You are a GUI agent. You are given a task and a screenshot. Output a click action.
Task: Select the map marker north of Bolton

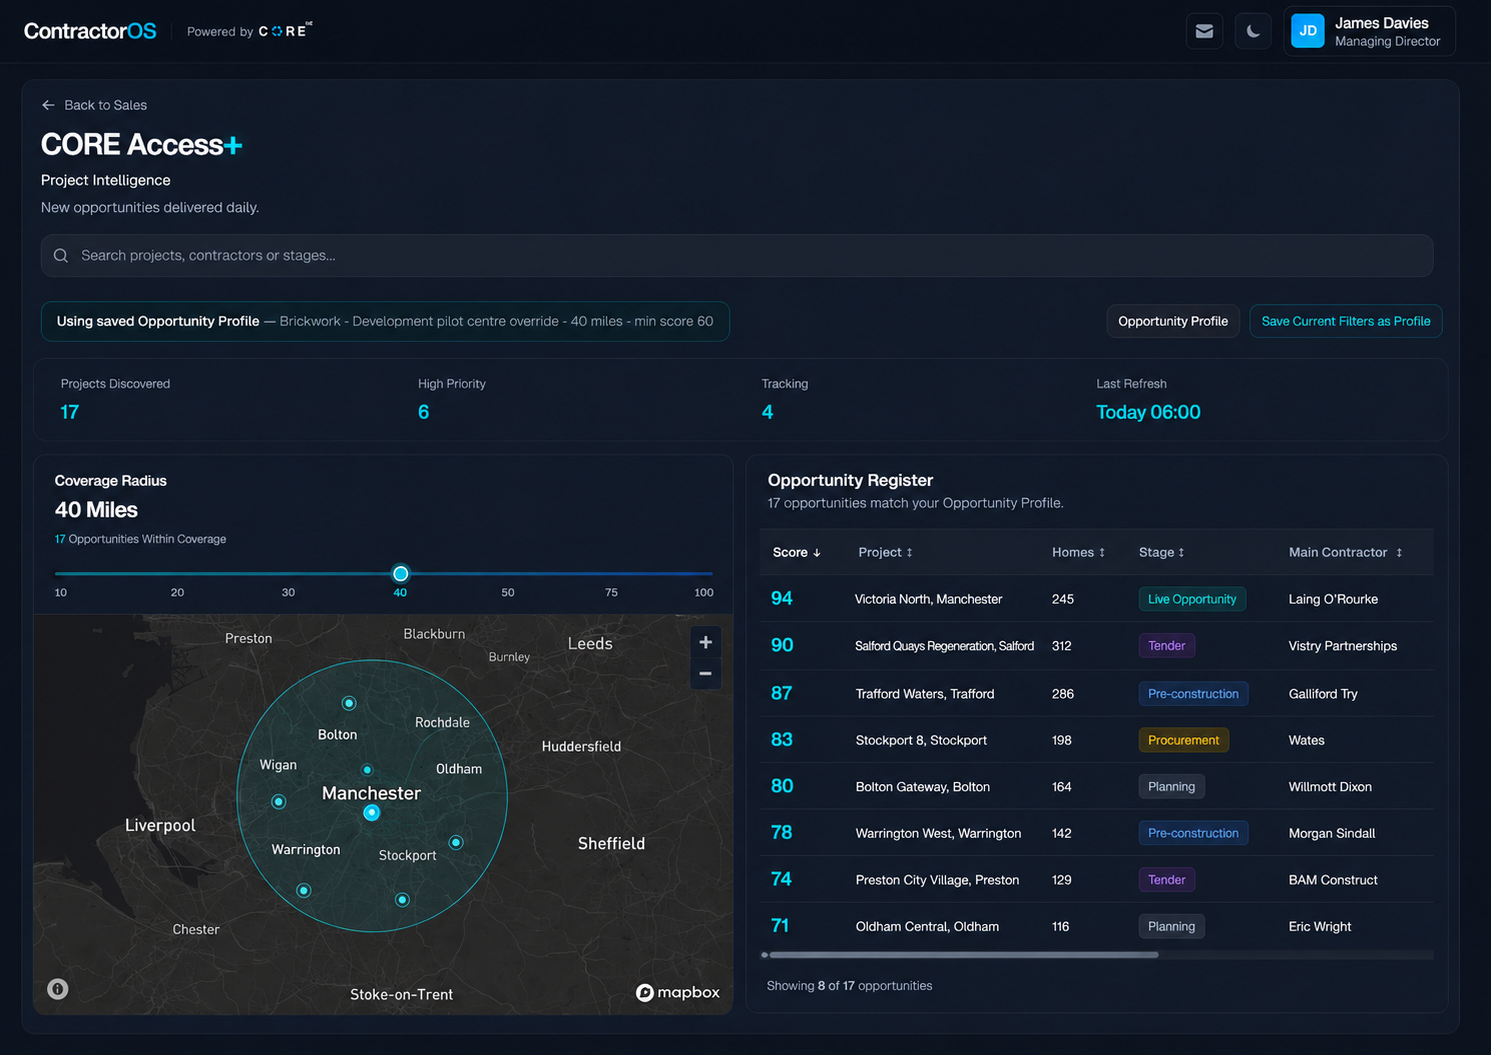[349, 703]
